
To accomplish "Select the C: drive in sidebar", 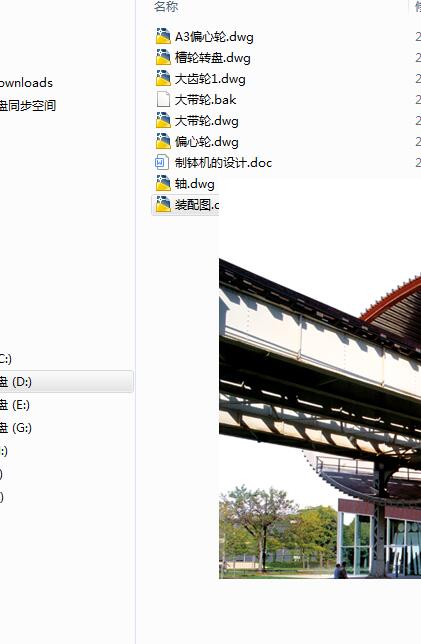I will coord(6,359).
